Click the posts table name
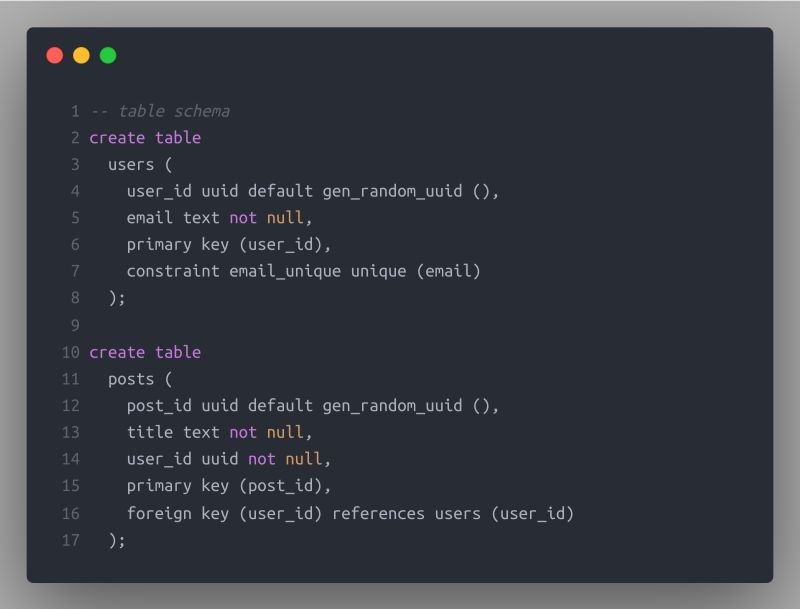The width and height of the screenshot is (800, 609). pos(131,379)
